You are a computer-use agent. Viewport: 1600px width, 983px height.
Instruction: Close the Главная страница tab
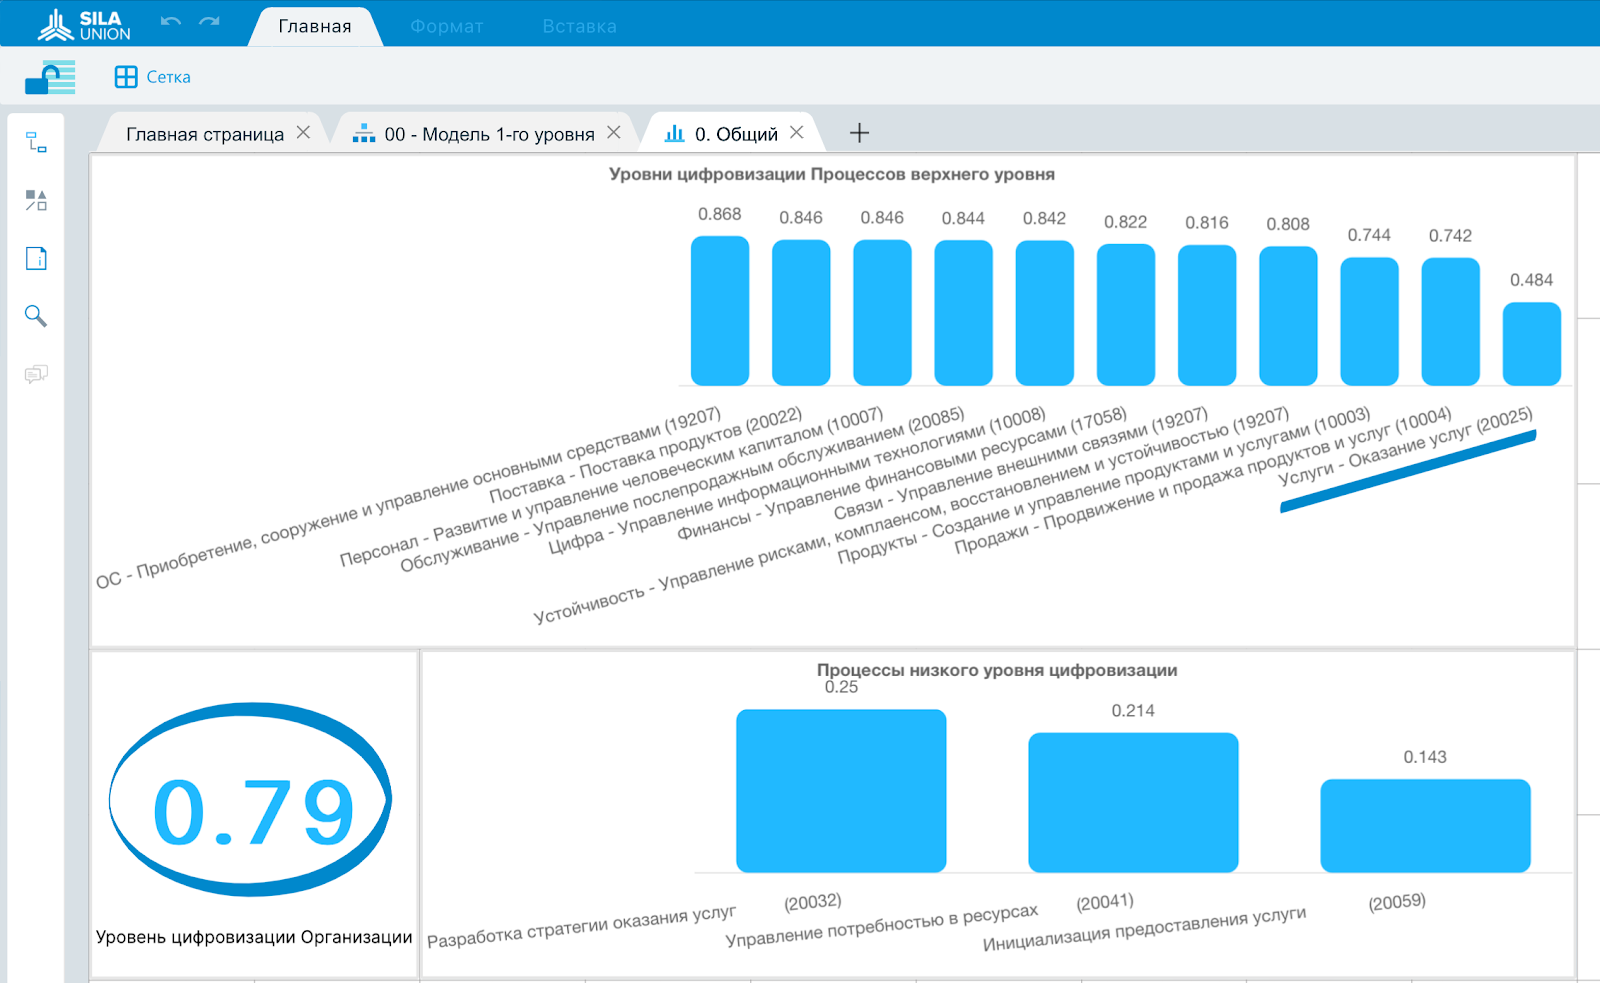[x=303, y=132]
